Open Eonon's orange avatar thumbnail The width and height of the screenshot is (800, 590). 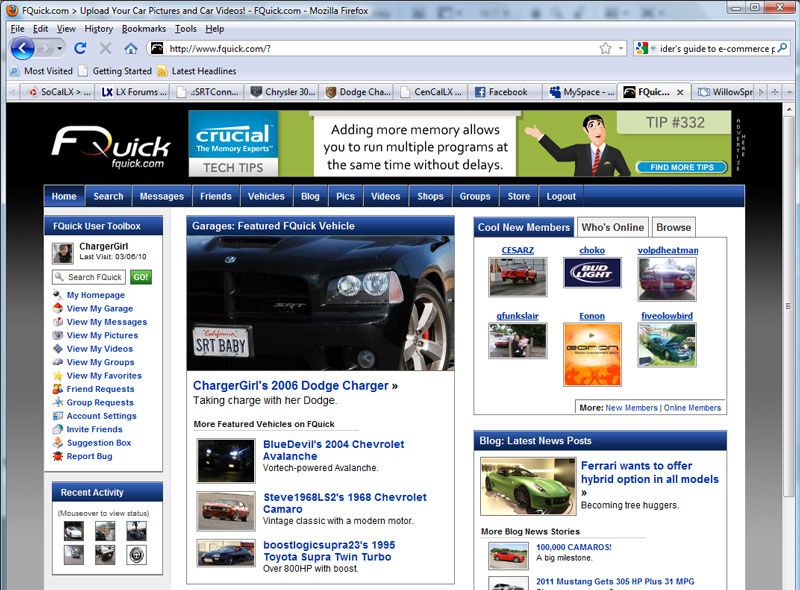pos(592,354)
